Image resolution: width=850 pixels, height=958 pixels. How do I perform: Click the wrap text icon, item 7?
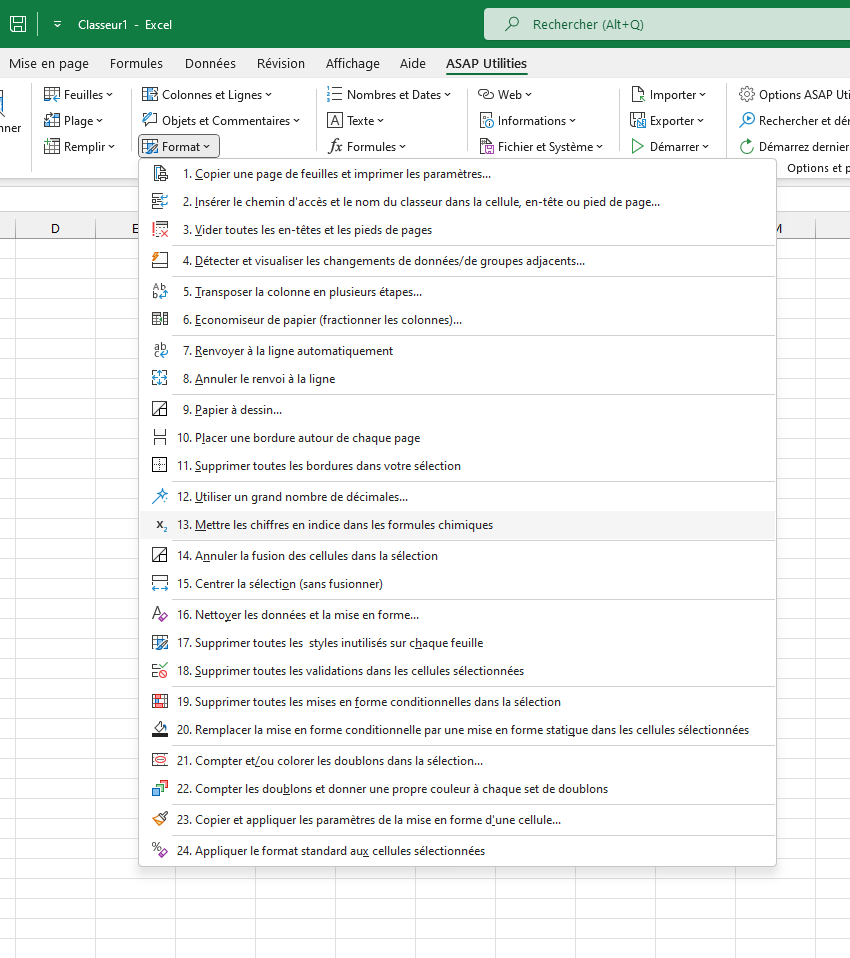tap(160, 350)
